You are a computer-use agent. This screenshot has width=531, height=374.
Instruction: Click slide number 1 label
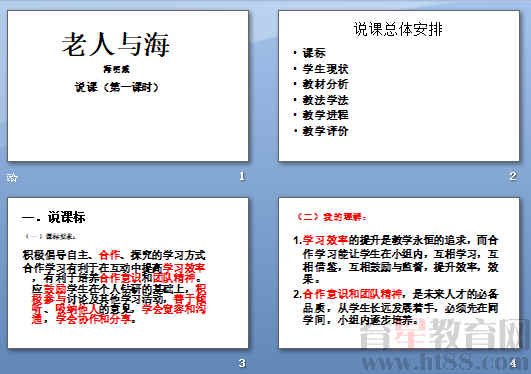coord(242,176)
